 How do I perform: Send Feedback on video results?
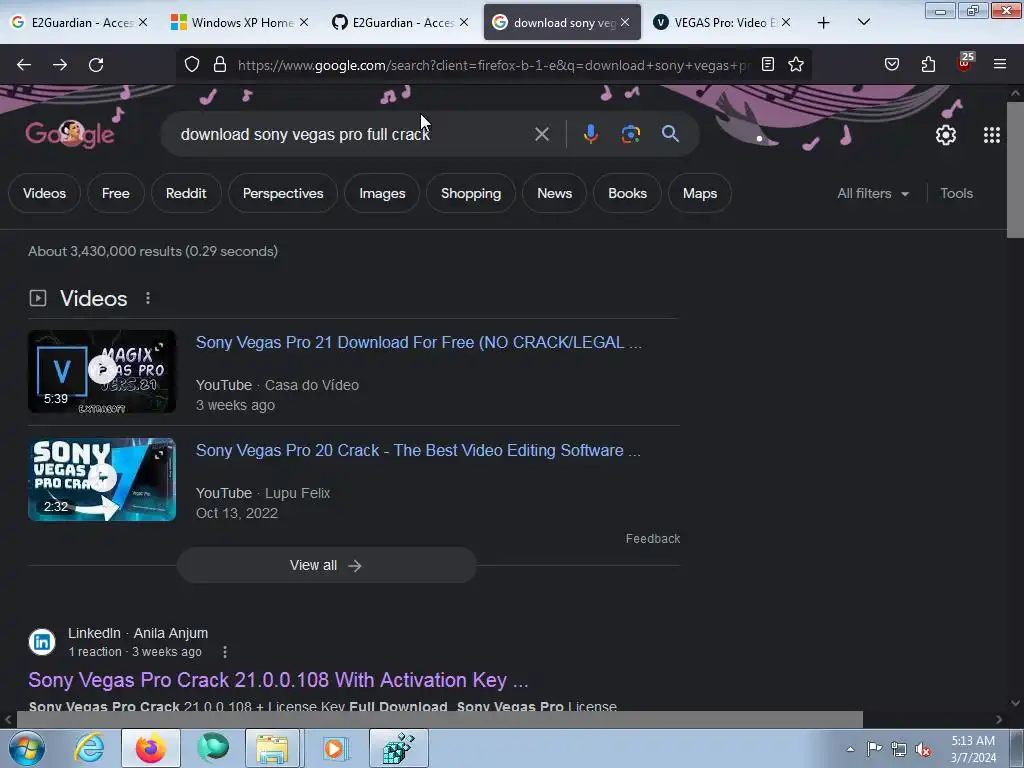pos(652,539)
